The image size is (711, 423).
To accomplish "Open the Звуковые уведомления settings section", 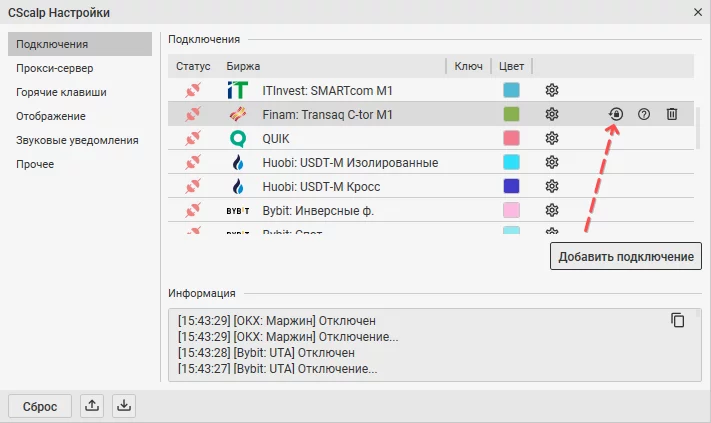I will click(x=77, y=140).
